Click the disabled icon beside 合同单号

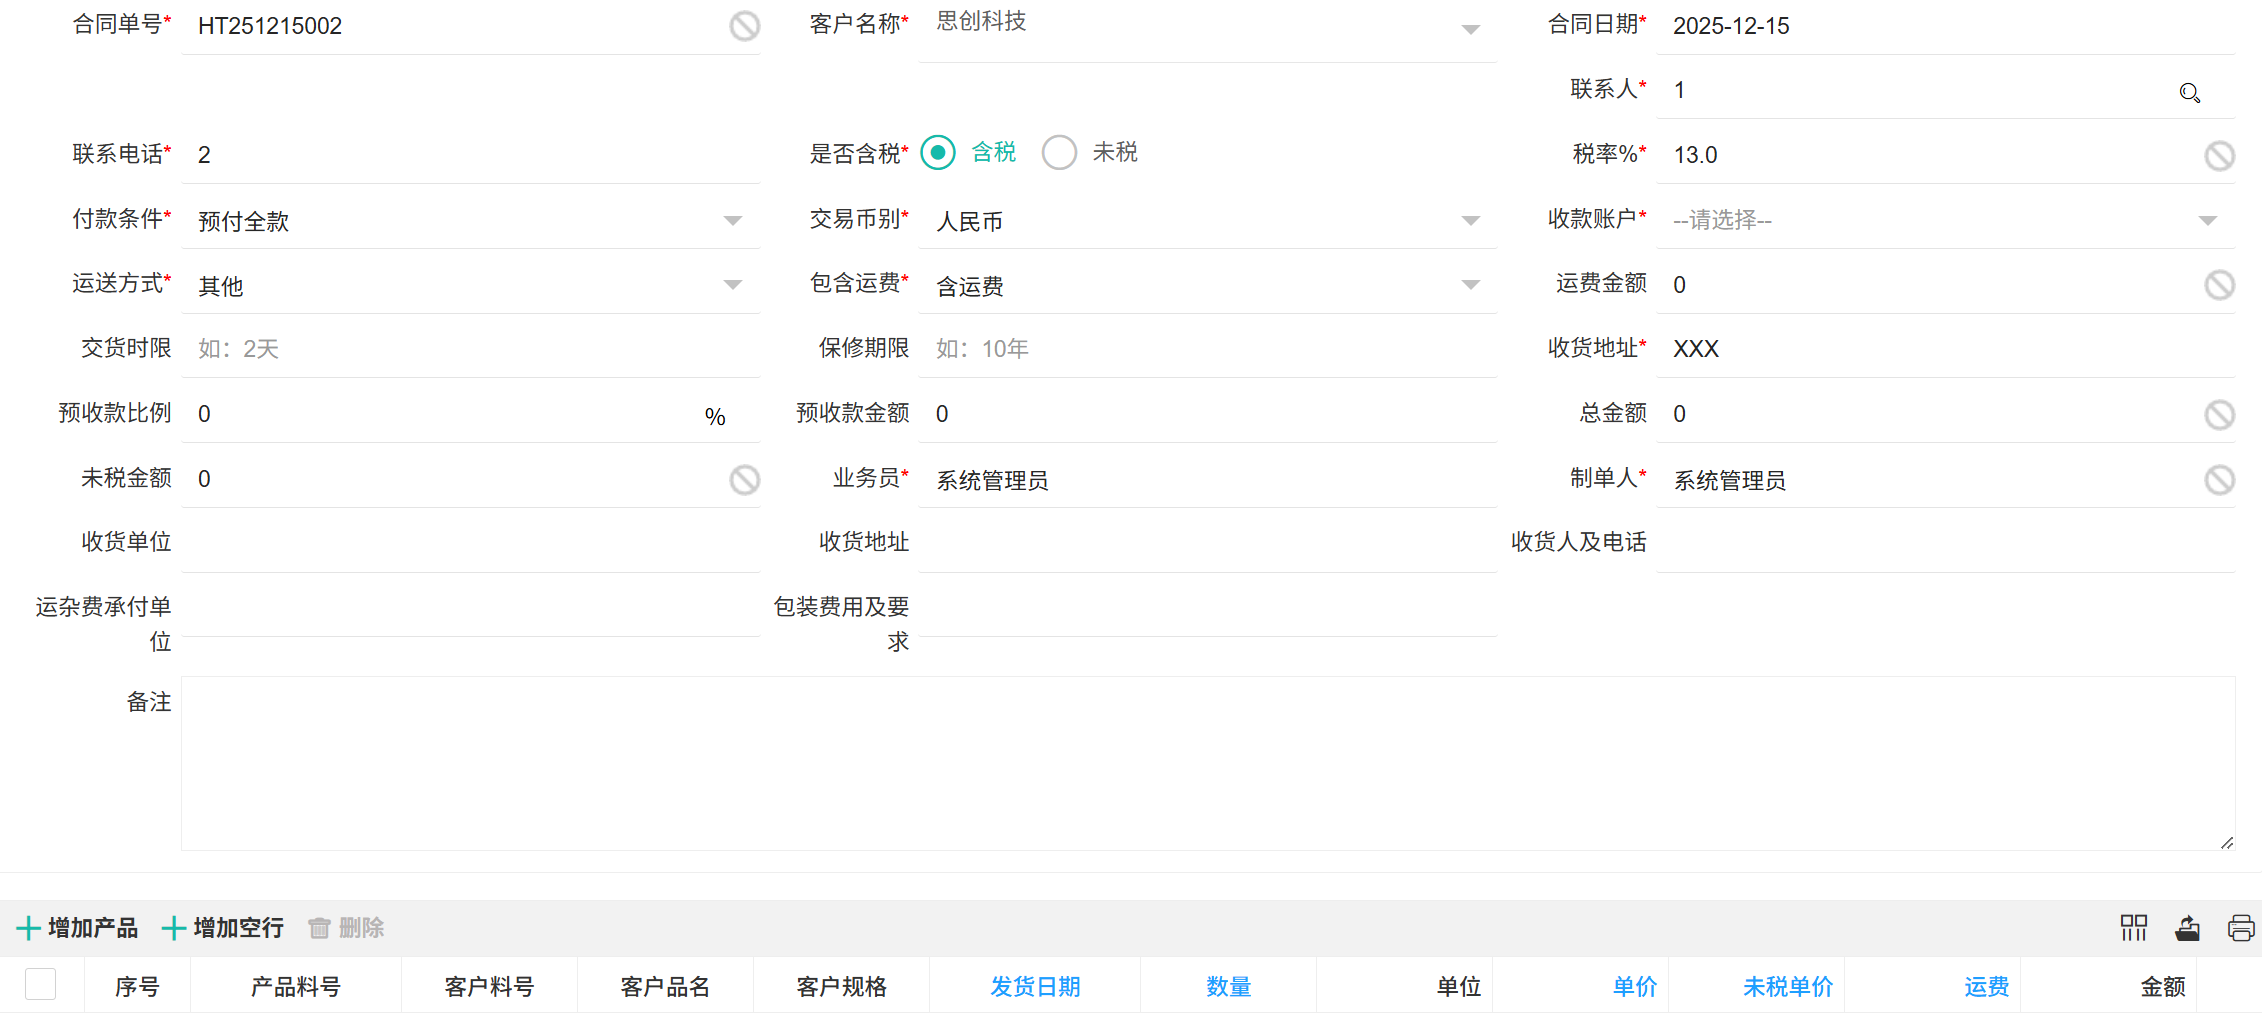point(744,26)
